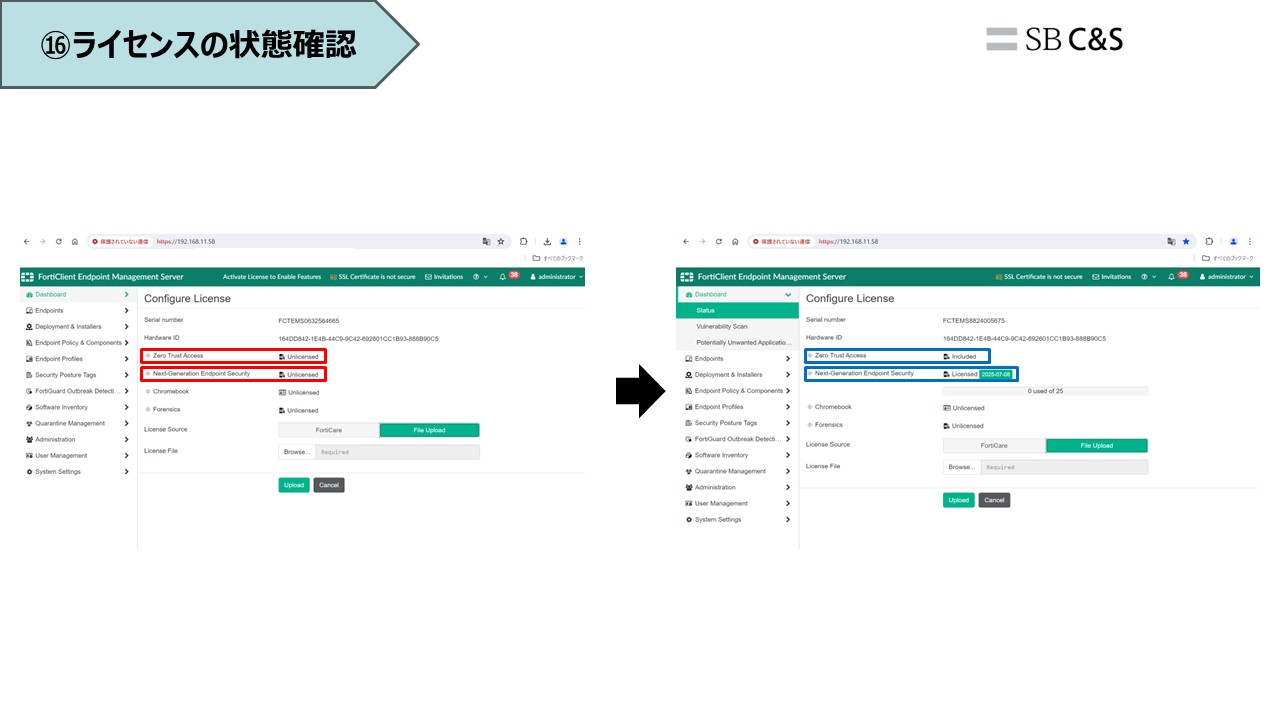This screenshot has width=1280, height=720.
Task: Click the Cancel button in the left screenshot
Action: pyautogui.click(x=329, y=485)
